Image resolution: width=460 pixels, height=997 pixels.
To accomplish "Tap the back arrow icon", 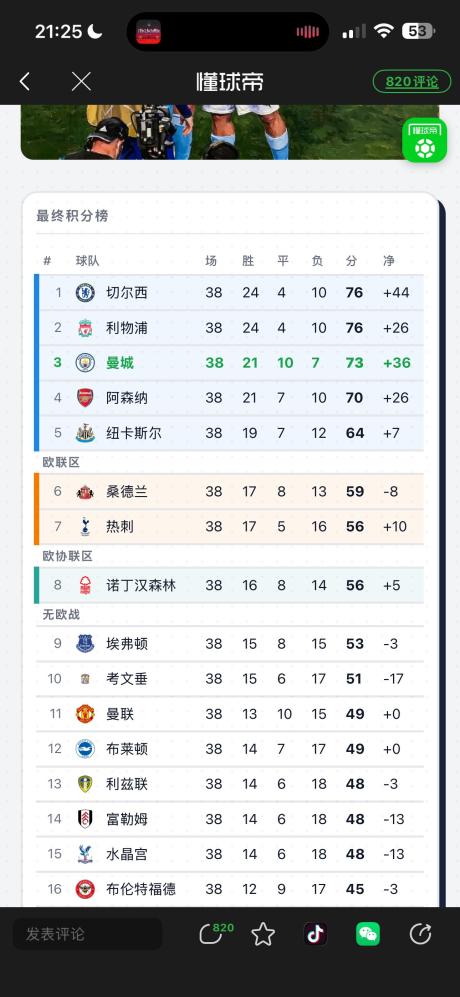I will click(x=25, y=81).
